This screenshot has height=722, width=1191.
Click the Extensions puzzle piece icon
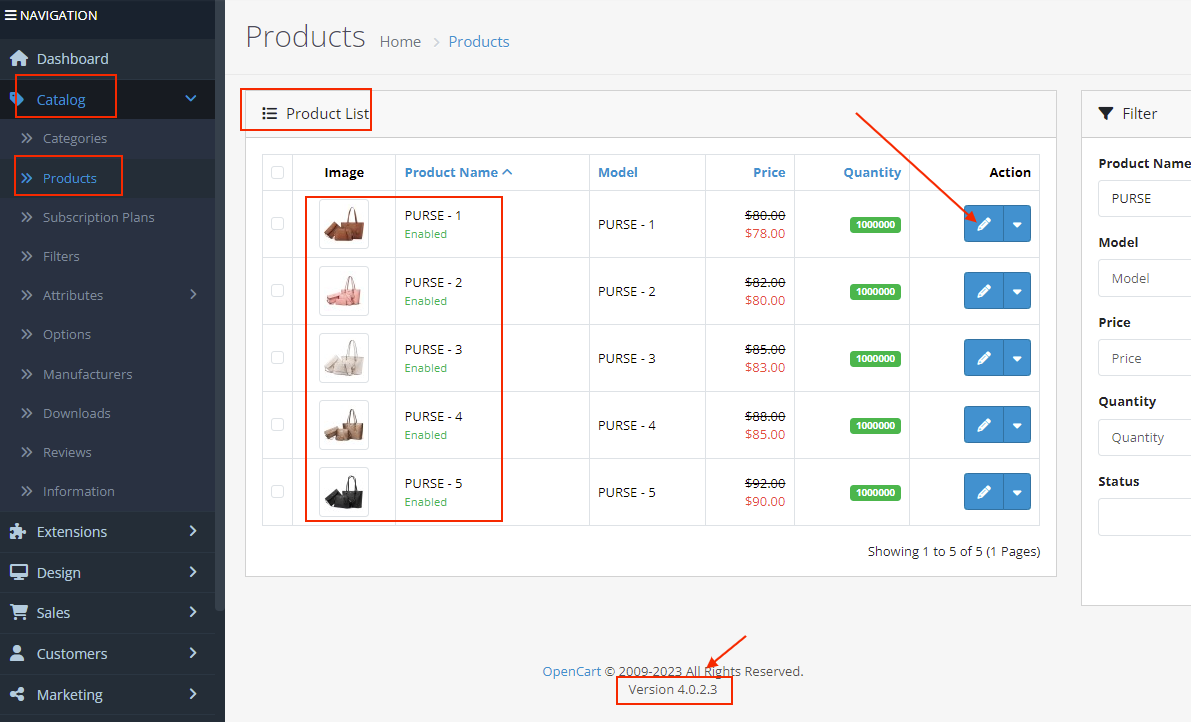pyautogui.click(x=18, y=532)
